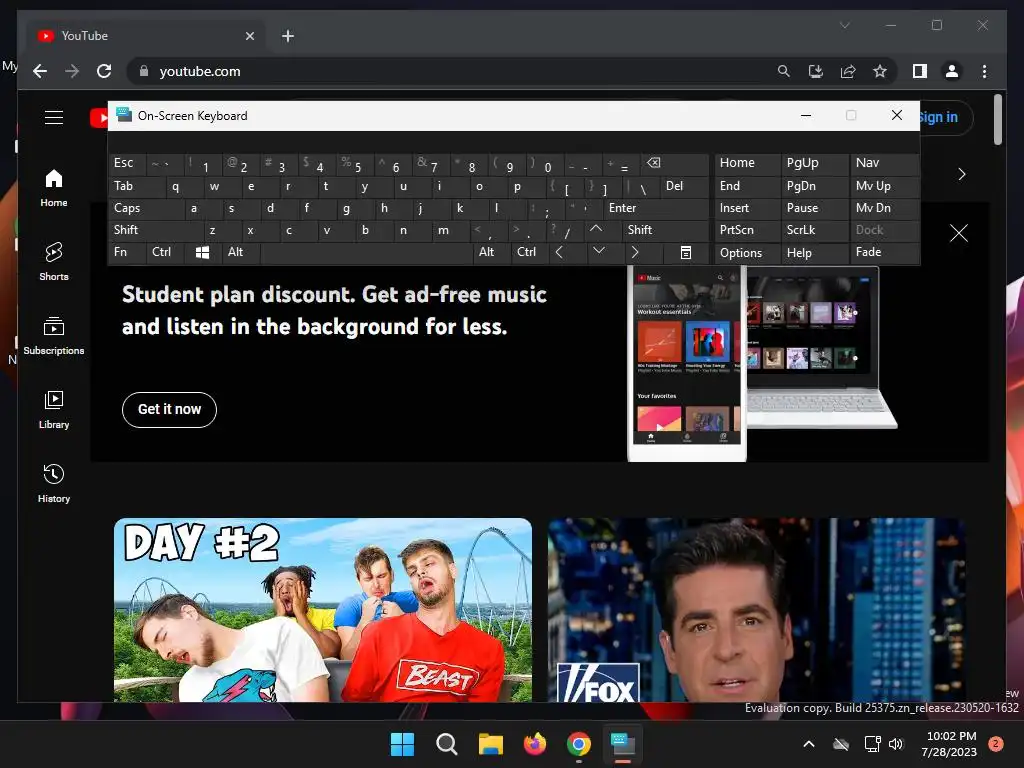This screenshot has width=1024, height=768.
Task: Go back in Chrome
Action: (x=40, y=71)
